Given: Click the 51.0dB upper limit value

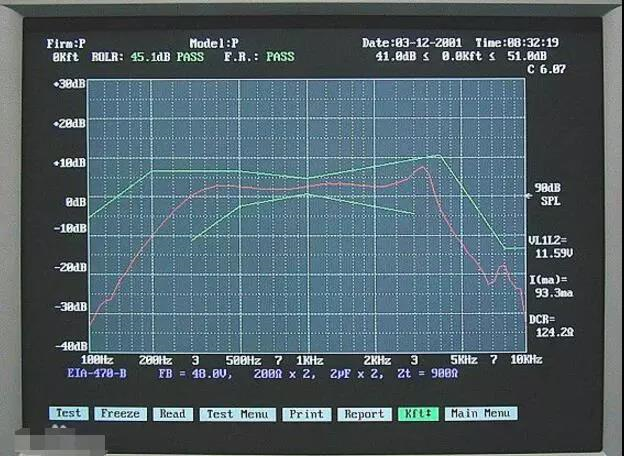Looking at the screenshot, I should pyautogui.click(x=526, y=56).
